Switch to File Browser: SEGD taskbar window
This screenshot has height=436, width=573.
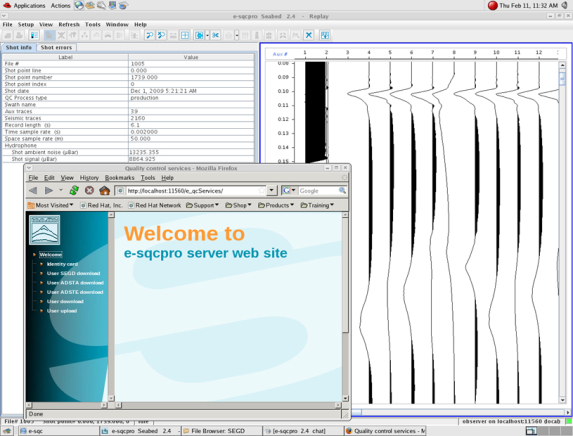click(x=221, y=431)
